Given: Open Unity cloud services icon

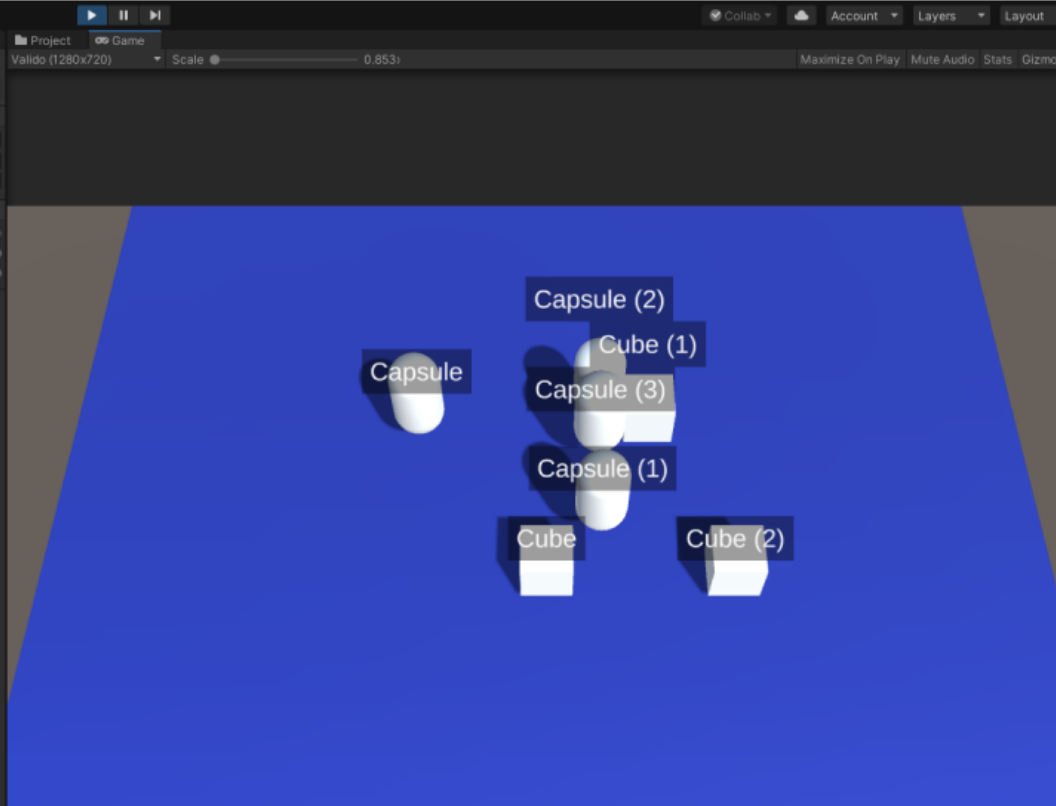Looking at the screenshot, I should point(801,15).
